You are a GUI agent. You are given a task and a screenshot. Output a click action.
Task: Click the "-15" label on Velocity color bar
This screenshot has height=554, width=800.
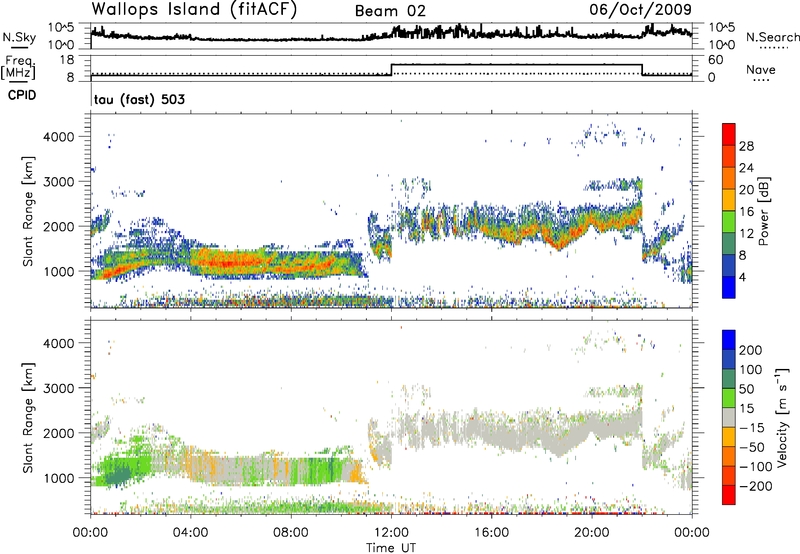[x=752, y=427]
